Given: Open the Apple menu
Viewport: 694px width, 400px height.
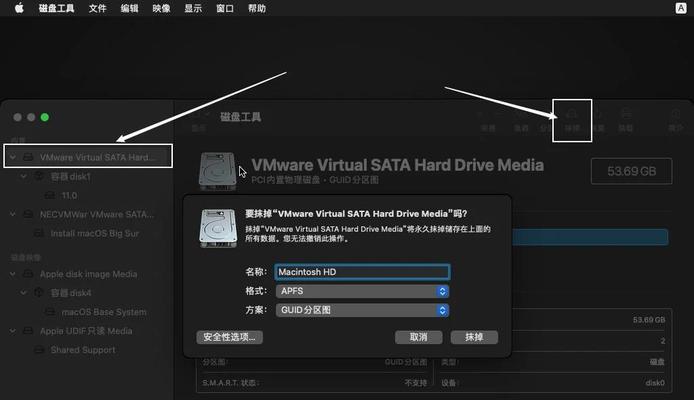Looking at the screenshot, I should 19,8.
